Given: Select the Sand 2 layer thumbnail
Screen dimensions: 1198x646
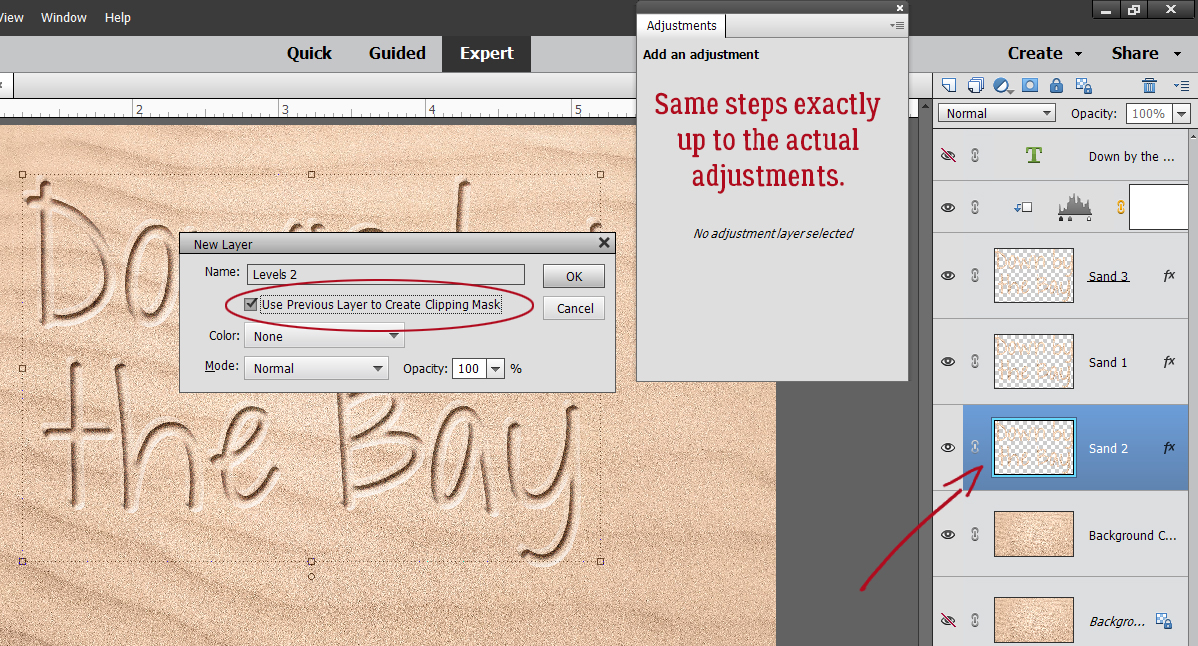Looking at the screenshot, I should coord(1034,448).
